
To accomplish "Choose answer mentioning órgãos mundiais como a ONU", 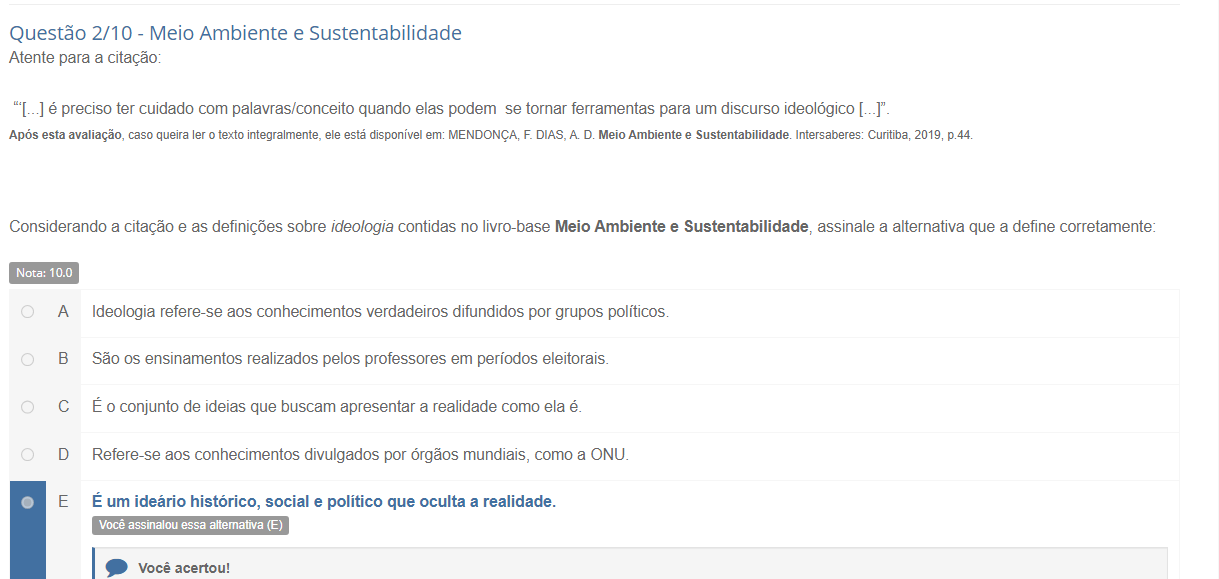I will pos(360,455).
